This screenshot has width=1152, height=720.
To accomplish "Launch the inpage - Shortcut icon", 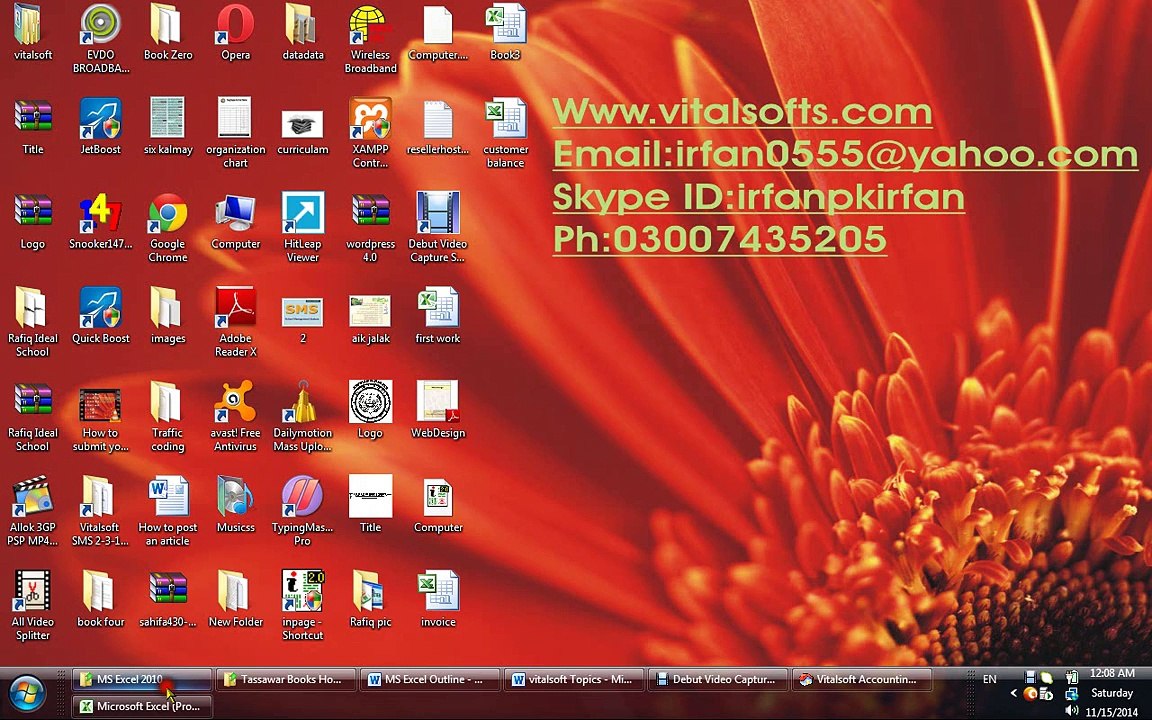I will [x=303, y=606].
